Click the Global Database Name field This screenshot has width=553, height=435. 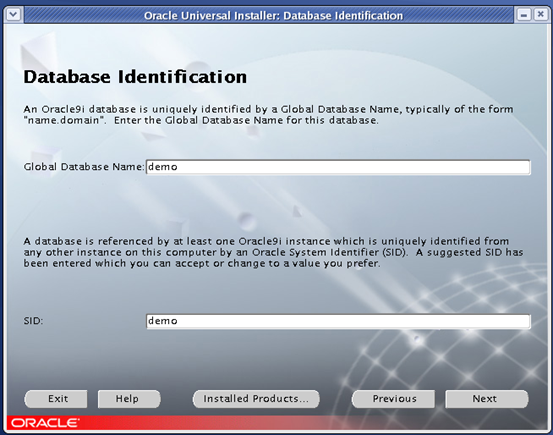click(338, 167)
